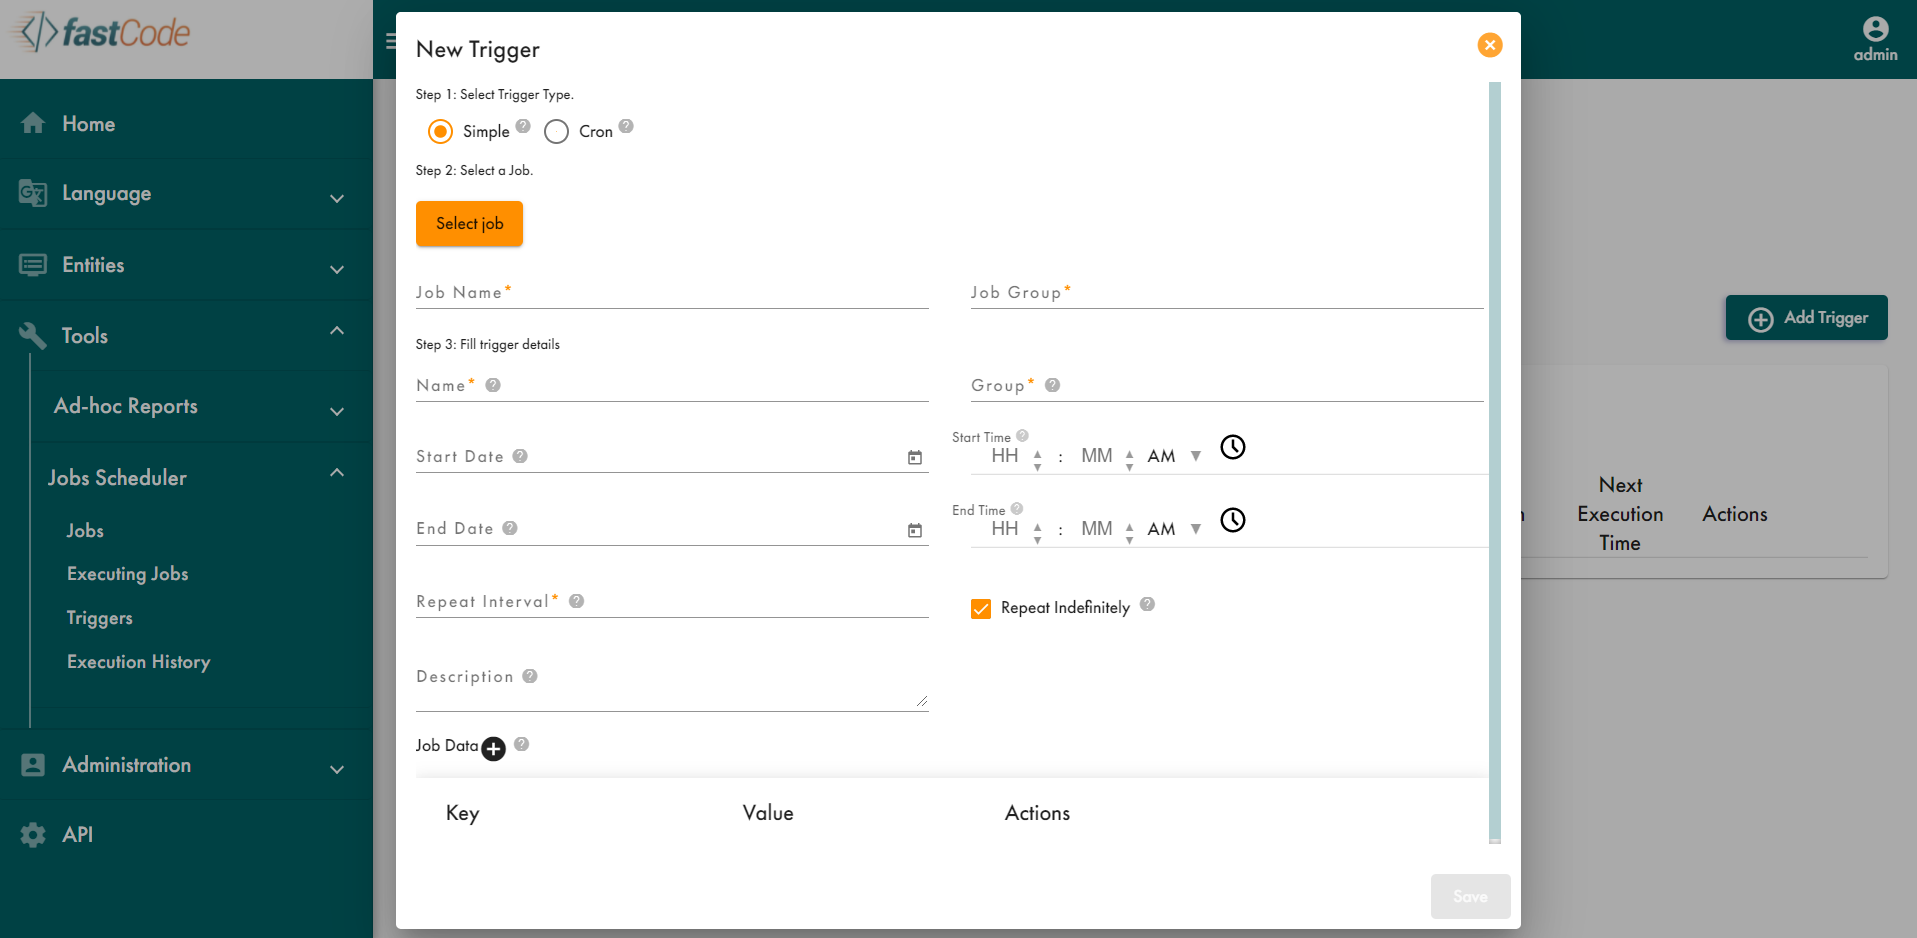Show help tooltip for Job Data
Screen dimensions: 1917x938
(x=521, y=744)
